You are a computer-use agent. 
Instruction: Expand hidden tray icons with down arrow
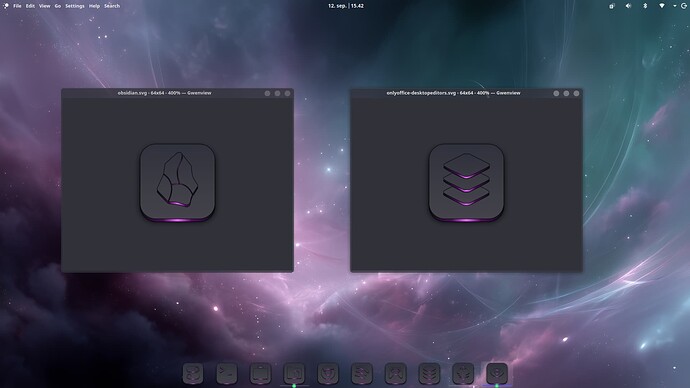(x=675, y=6)
